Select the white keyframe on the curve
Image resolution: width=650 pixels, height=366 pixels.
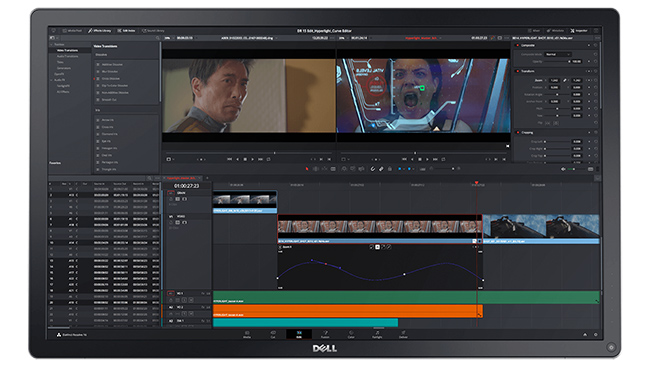pos(405,274)
